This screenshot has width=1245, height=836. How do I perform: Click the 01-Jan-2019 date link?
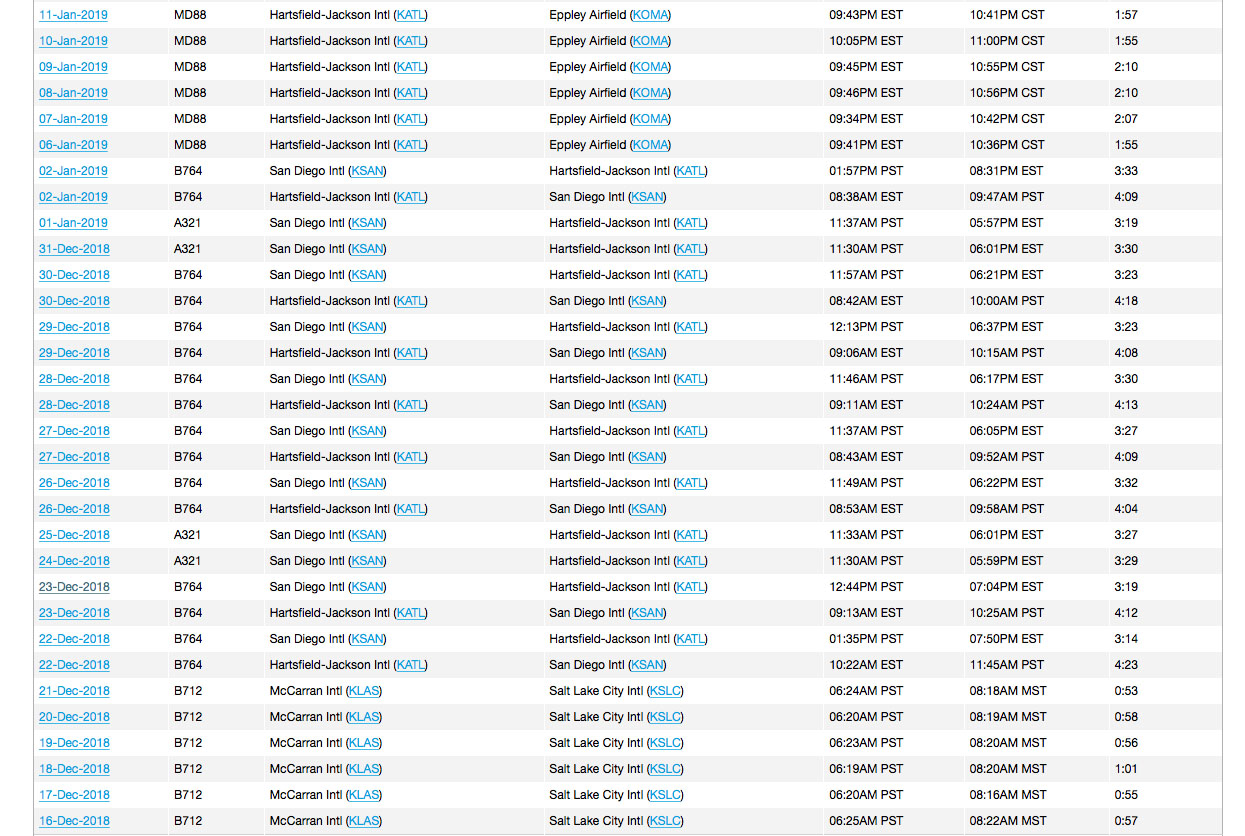73,223
